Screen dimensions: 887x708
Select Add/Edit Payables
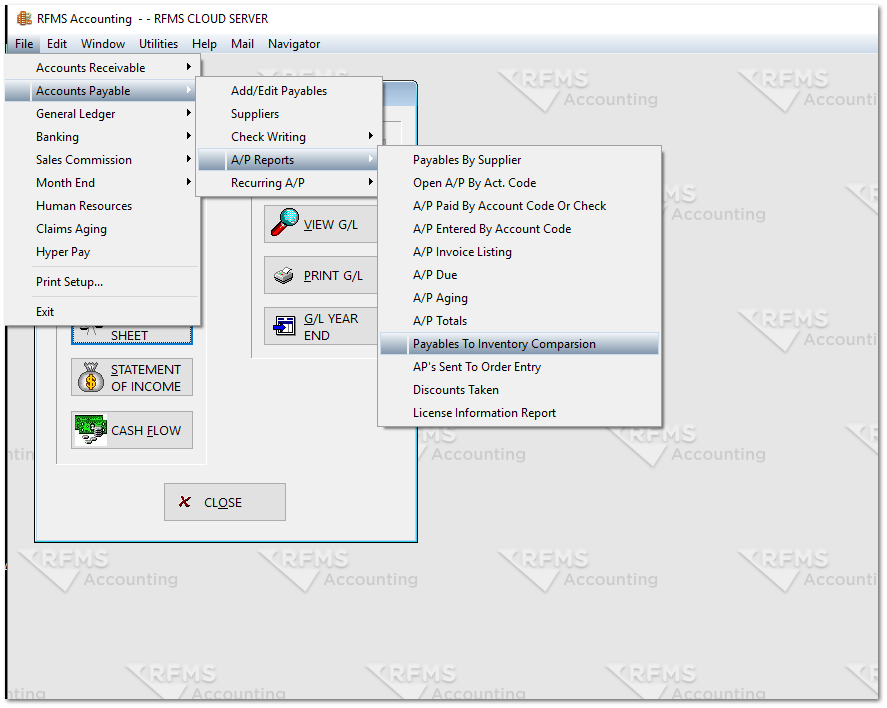tap(289, 90)
